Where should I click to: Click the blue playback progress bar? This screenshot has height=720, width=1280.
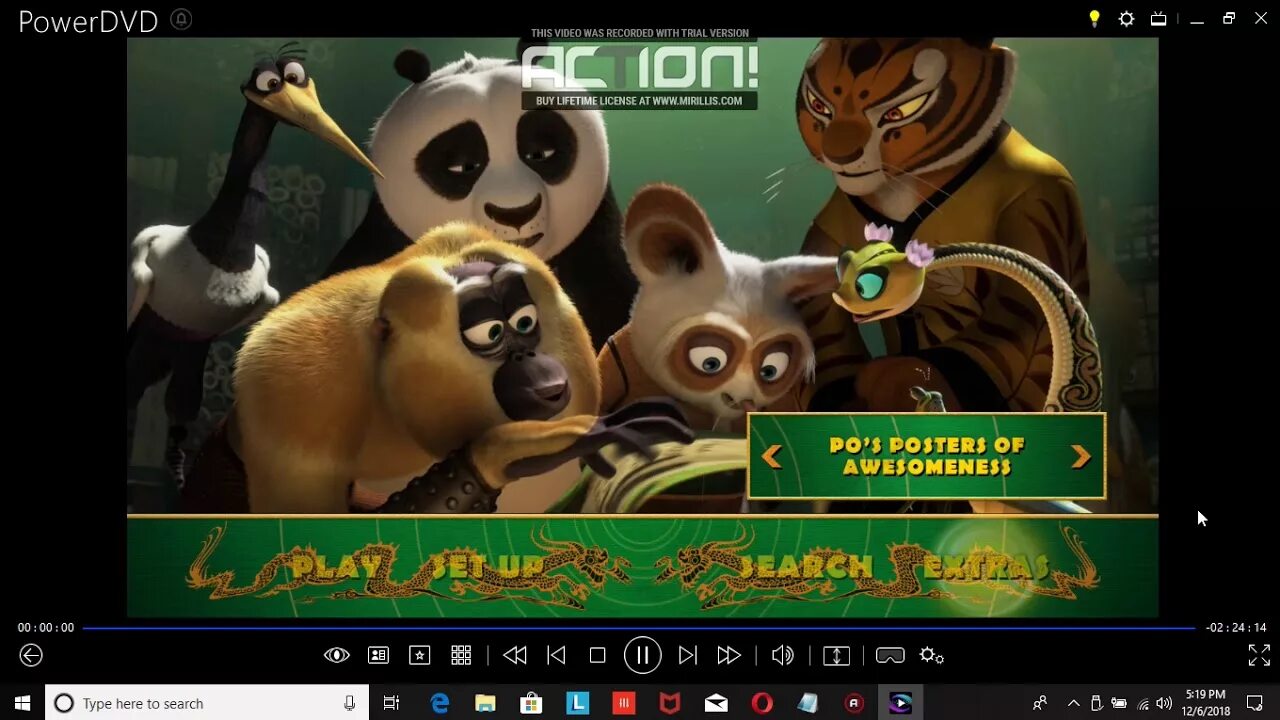click(x=639, y=628)
